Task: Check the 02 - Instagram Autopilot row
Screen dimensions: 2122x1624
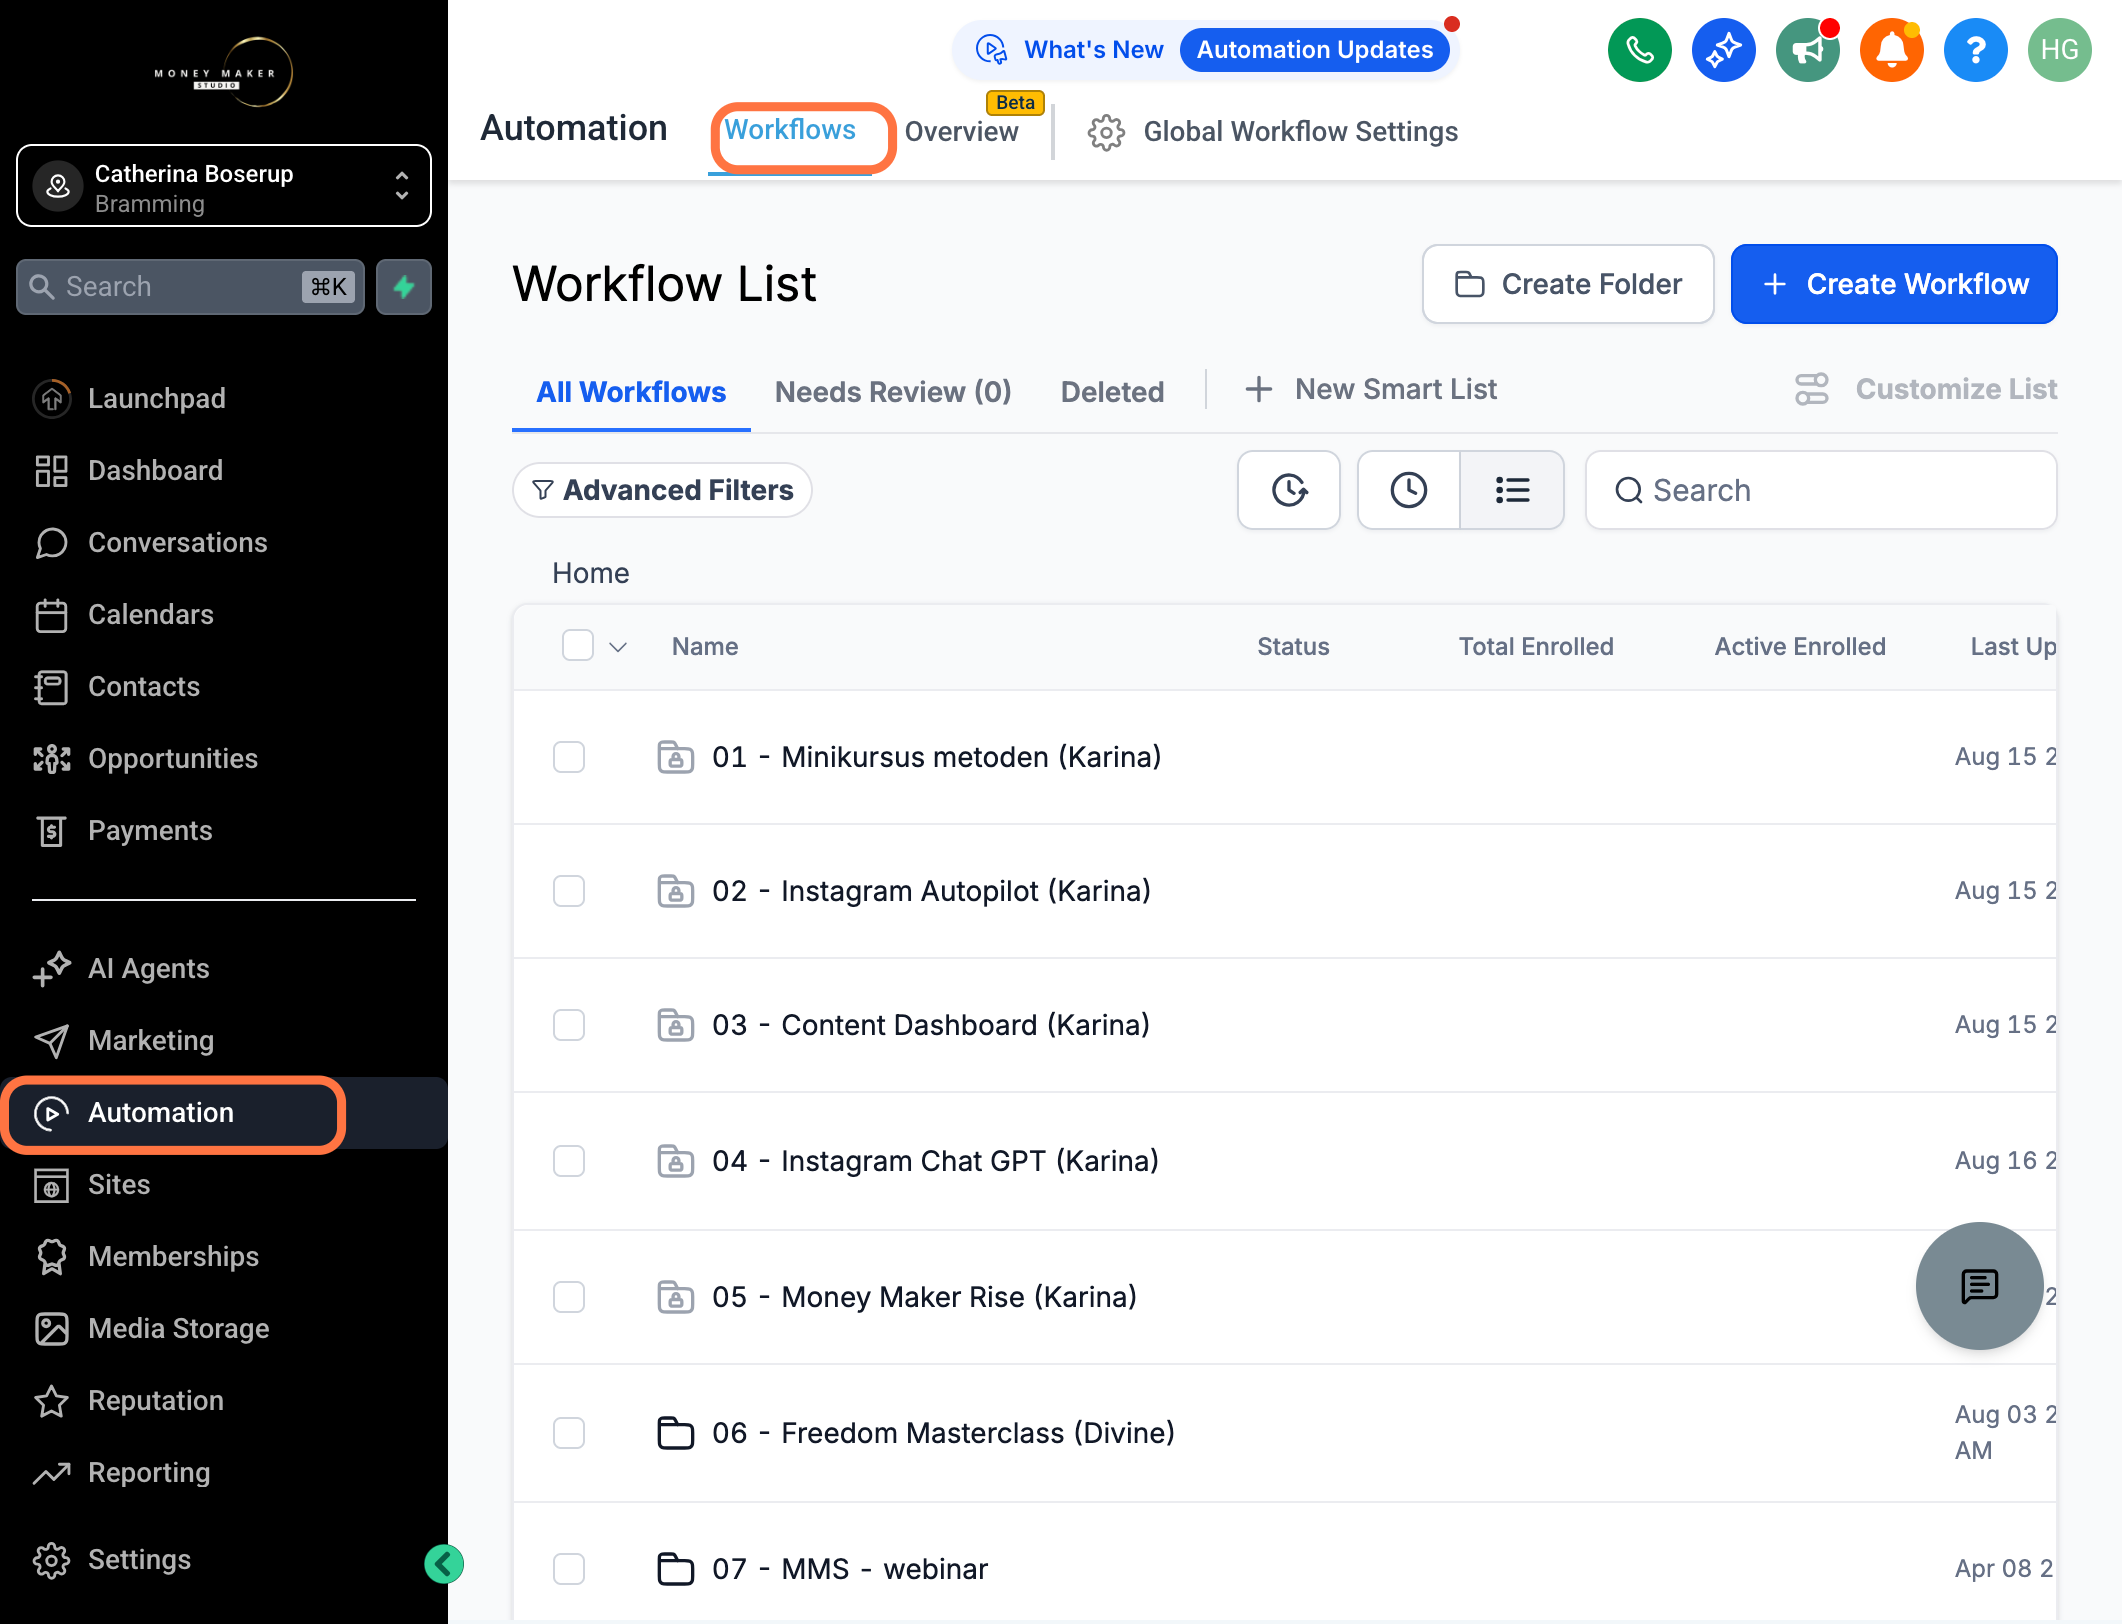Action: click(569, 891)
